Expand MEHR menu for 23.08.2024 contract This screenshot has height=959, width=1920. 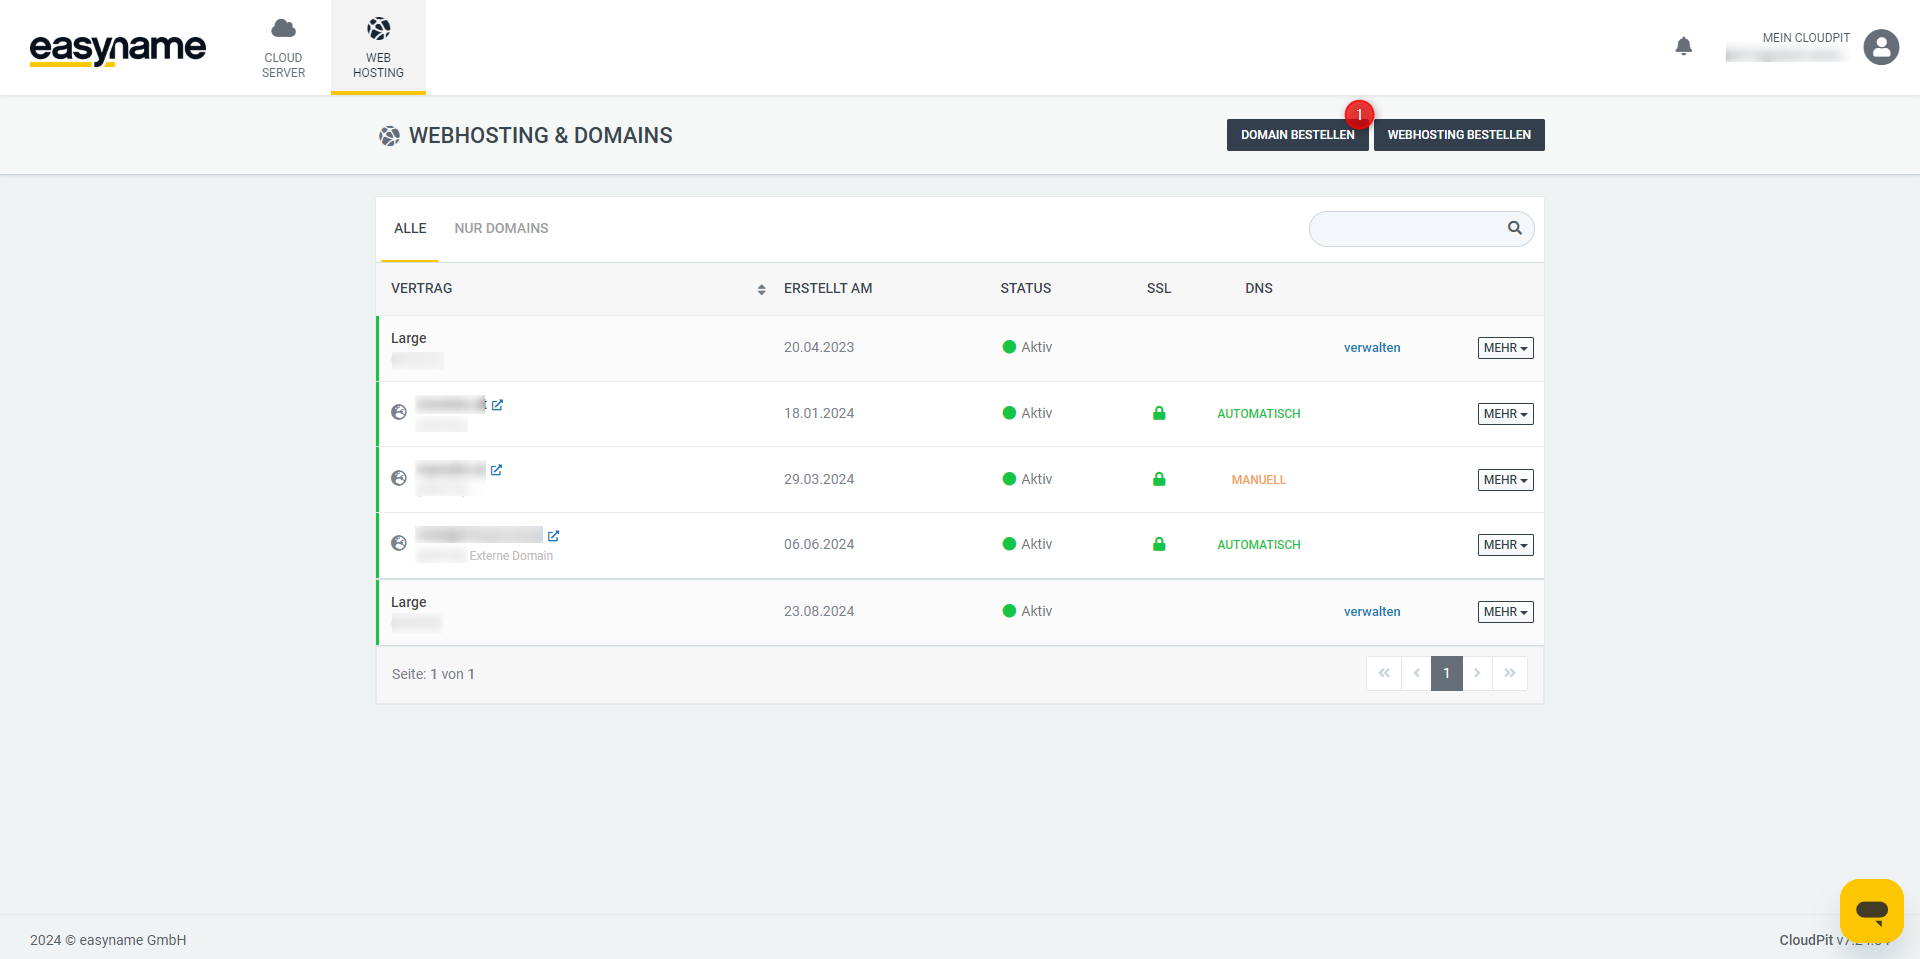tap(1505, 612)
